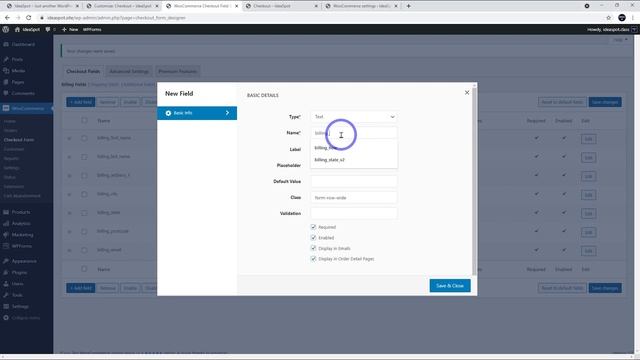This screenshot has height=360, width=640.
Task: Expand the Basic Info chevron arrow
Action: click(227, 113)
